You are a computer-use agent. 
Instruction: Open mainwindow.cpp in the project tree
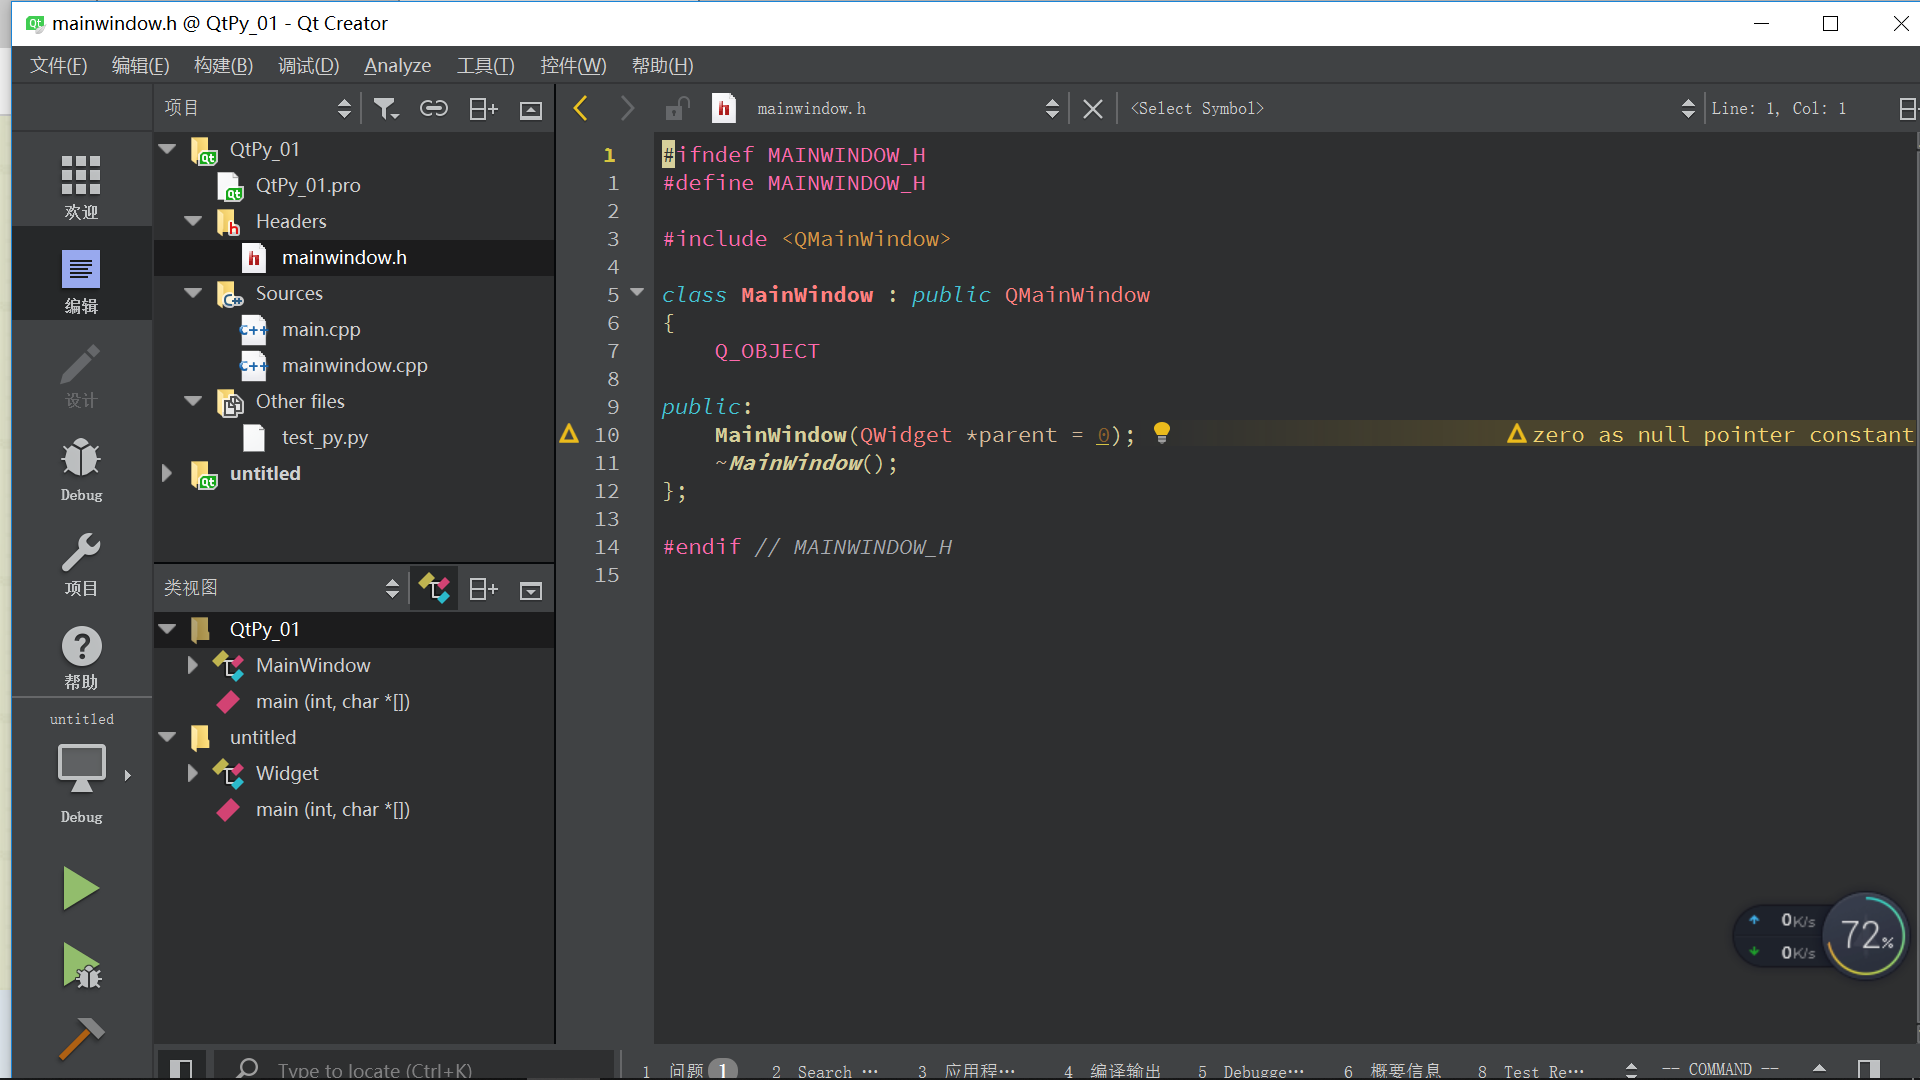click(354, 365)
